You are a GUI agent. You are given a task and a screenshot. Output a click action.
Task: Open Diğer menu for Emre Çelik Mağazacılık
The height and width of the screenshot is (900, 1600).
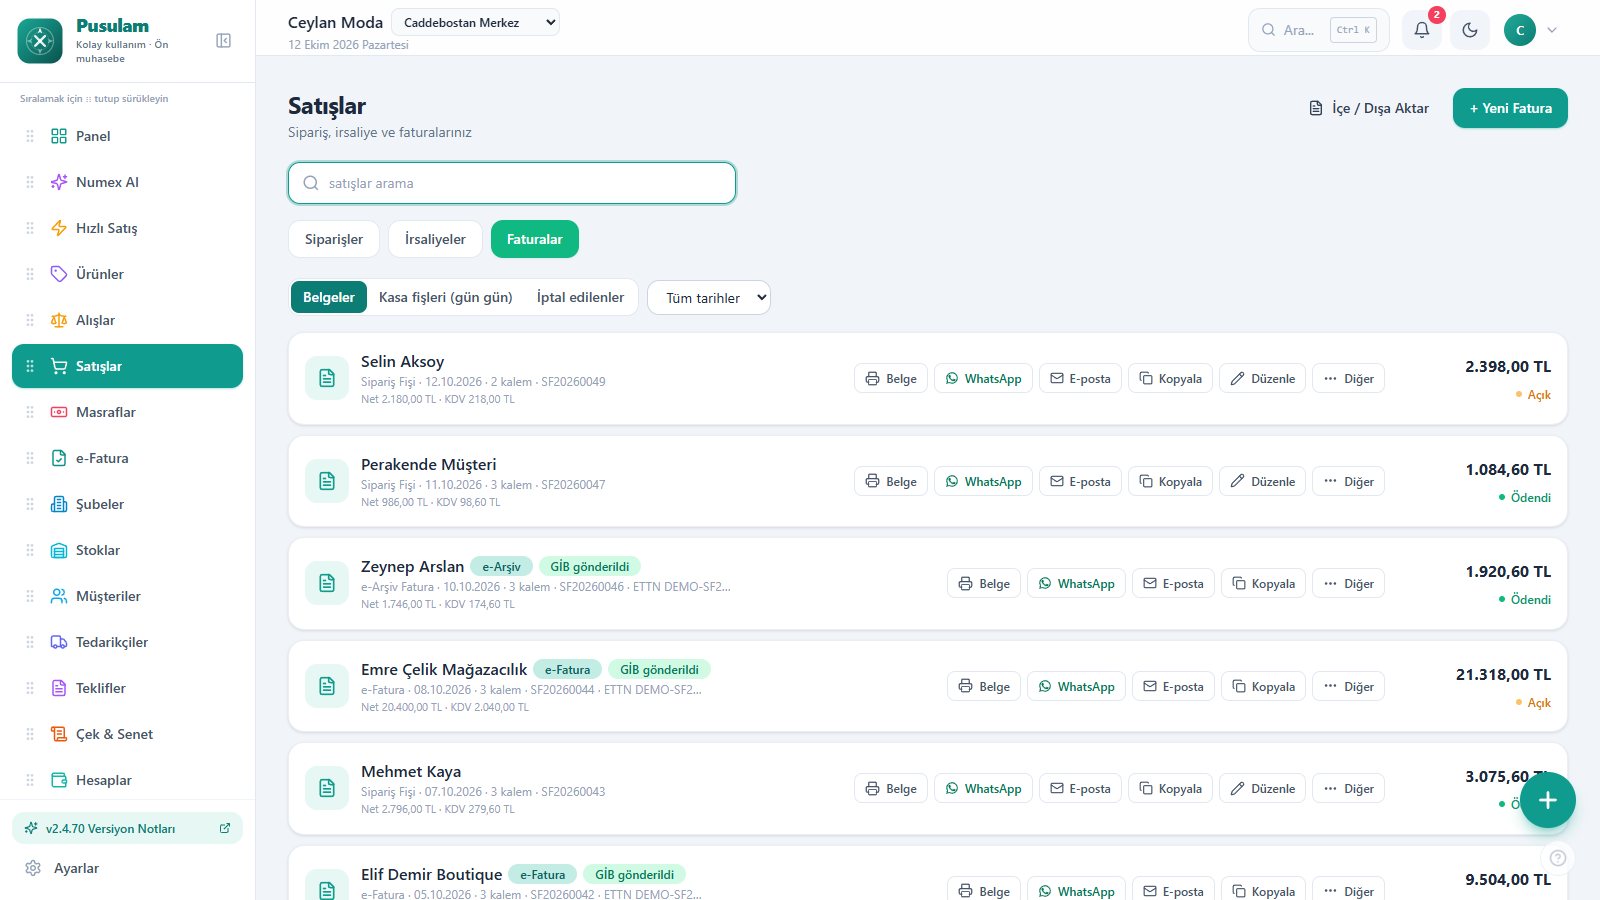click(1348, 687)
